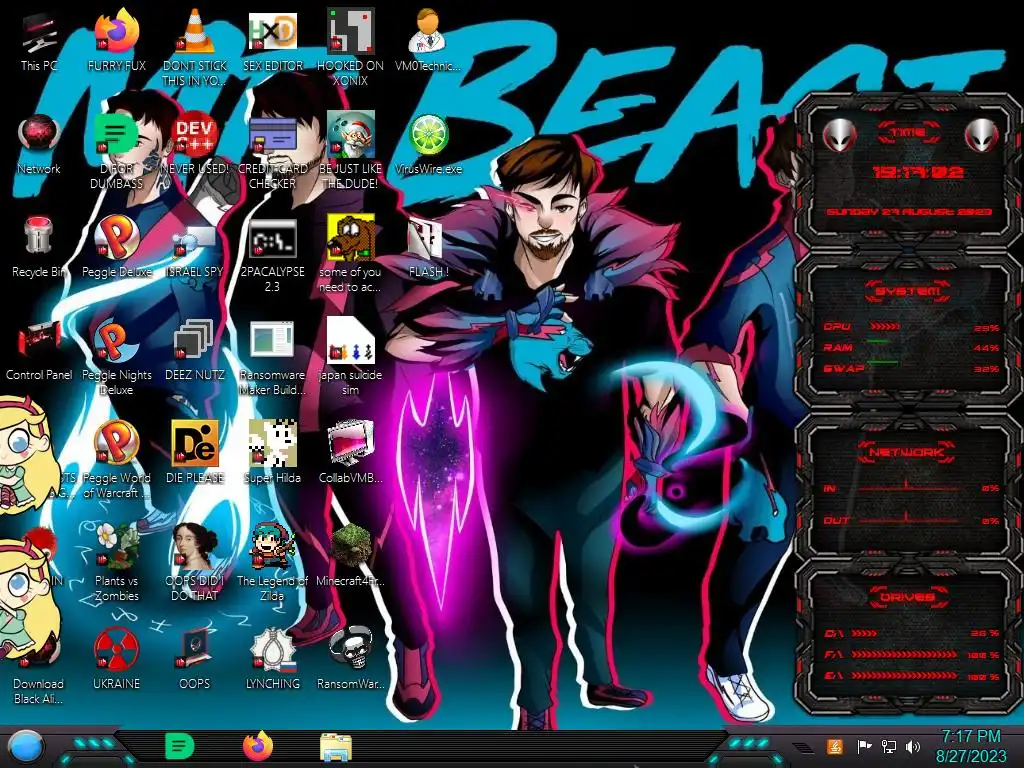This screenshot has height=768, width=1024.
Task: Click the CPU usage bar in widget
Action: point(885,326)
